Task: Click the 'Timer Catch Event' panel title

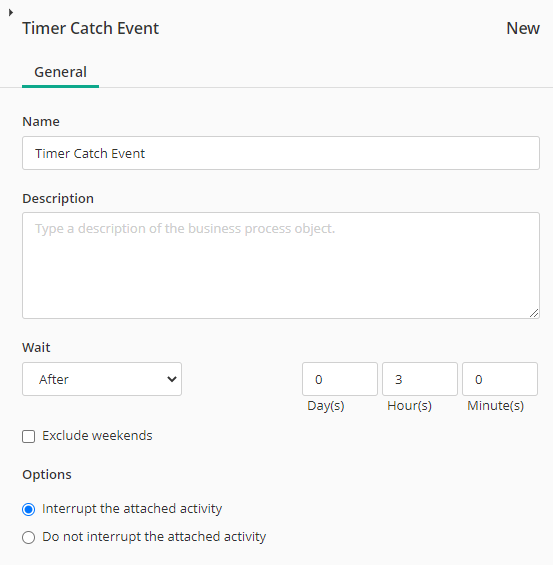Action: tap(90, 28)
